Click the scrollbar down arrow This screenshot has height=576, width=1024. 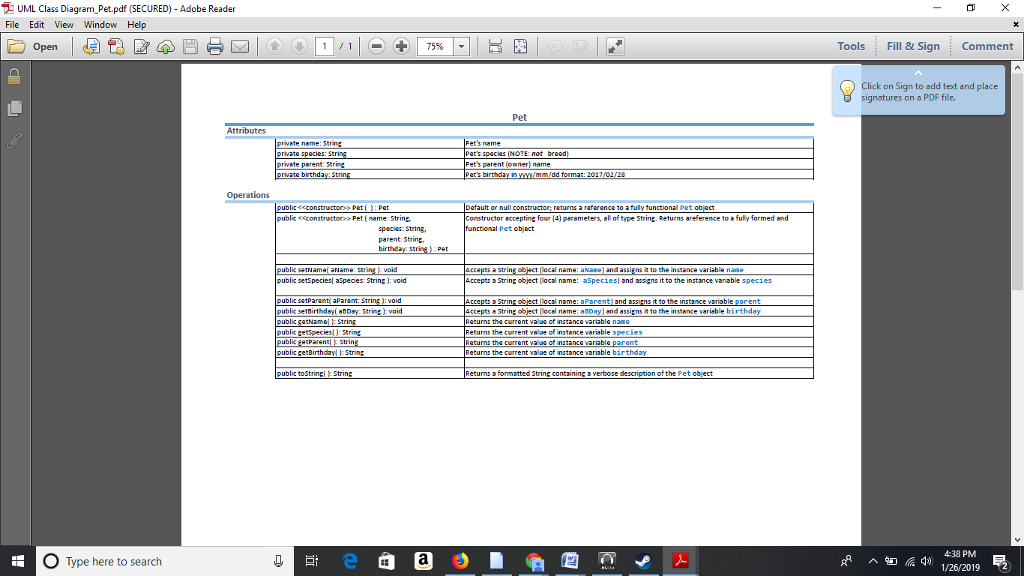[1017, 540]
